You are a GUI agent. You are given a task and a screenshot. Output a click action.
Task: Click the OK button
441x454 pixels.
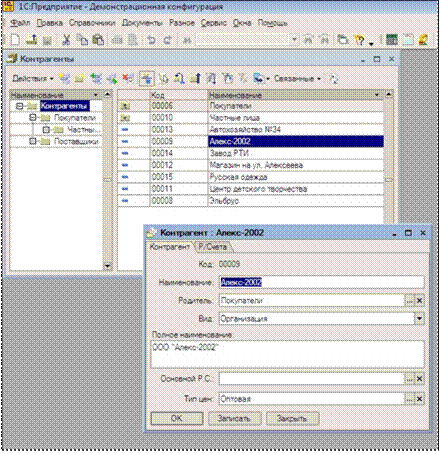point(177,418)
